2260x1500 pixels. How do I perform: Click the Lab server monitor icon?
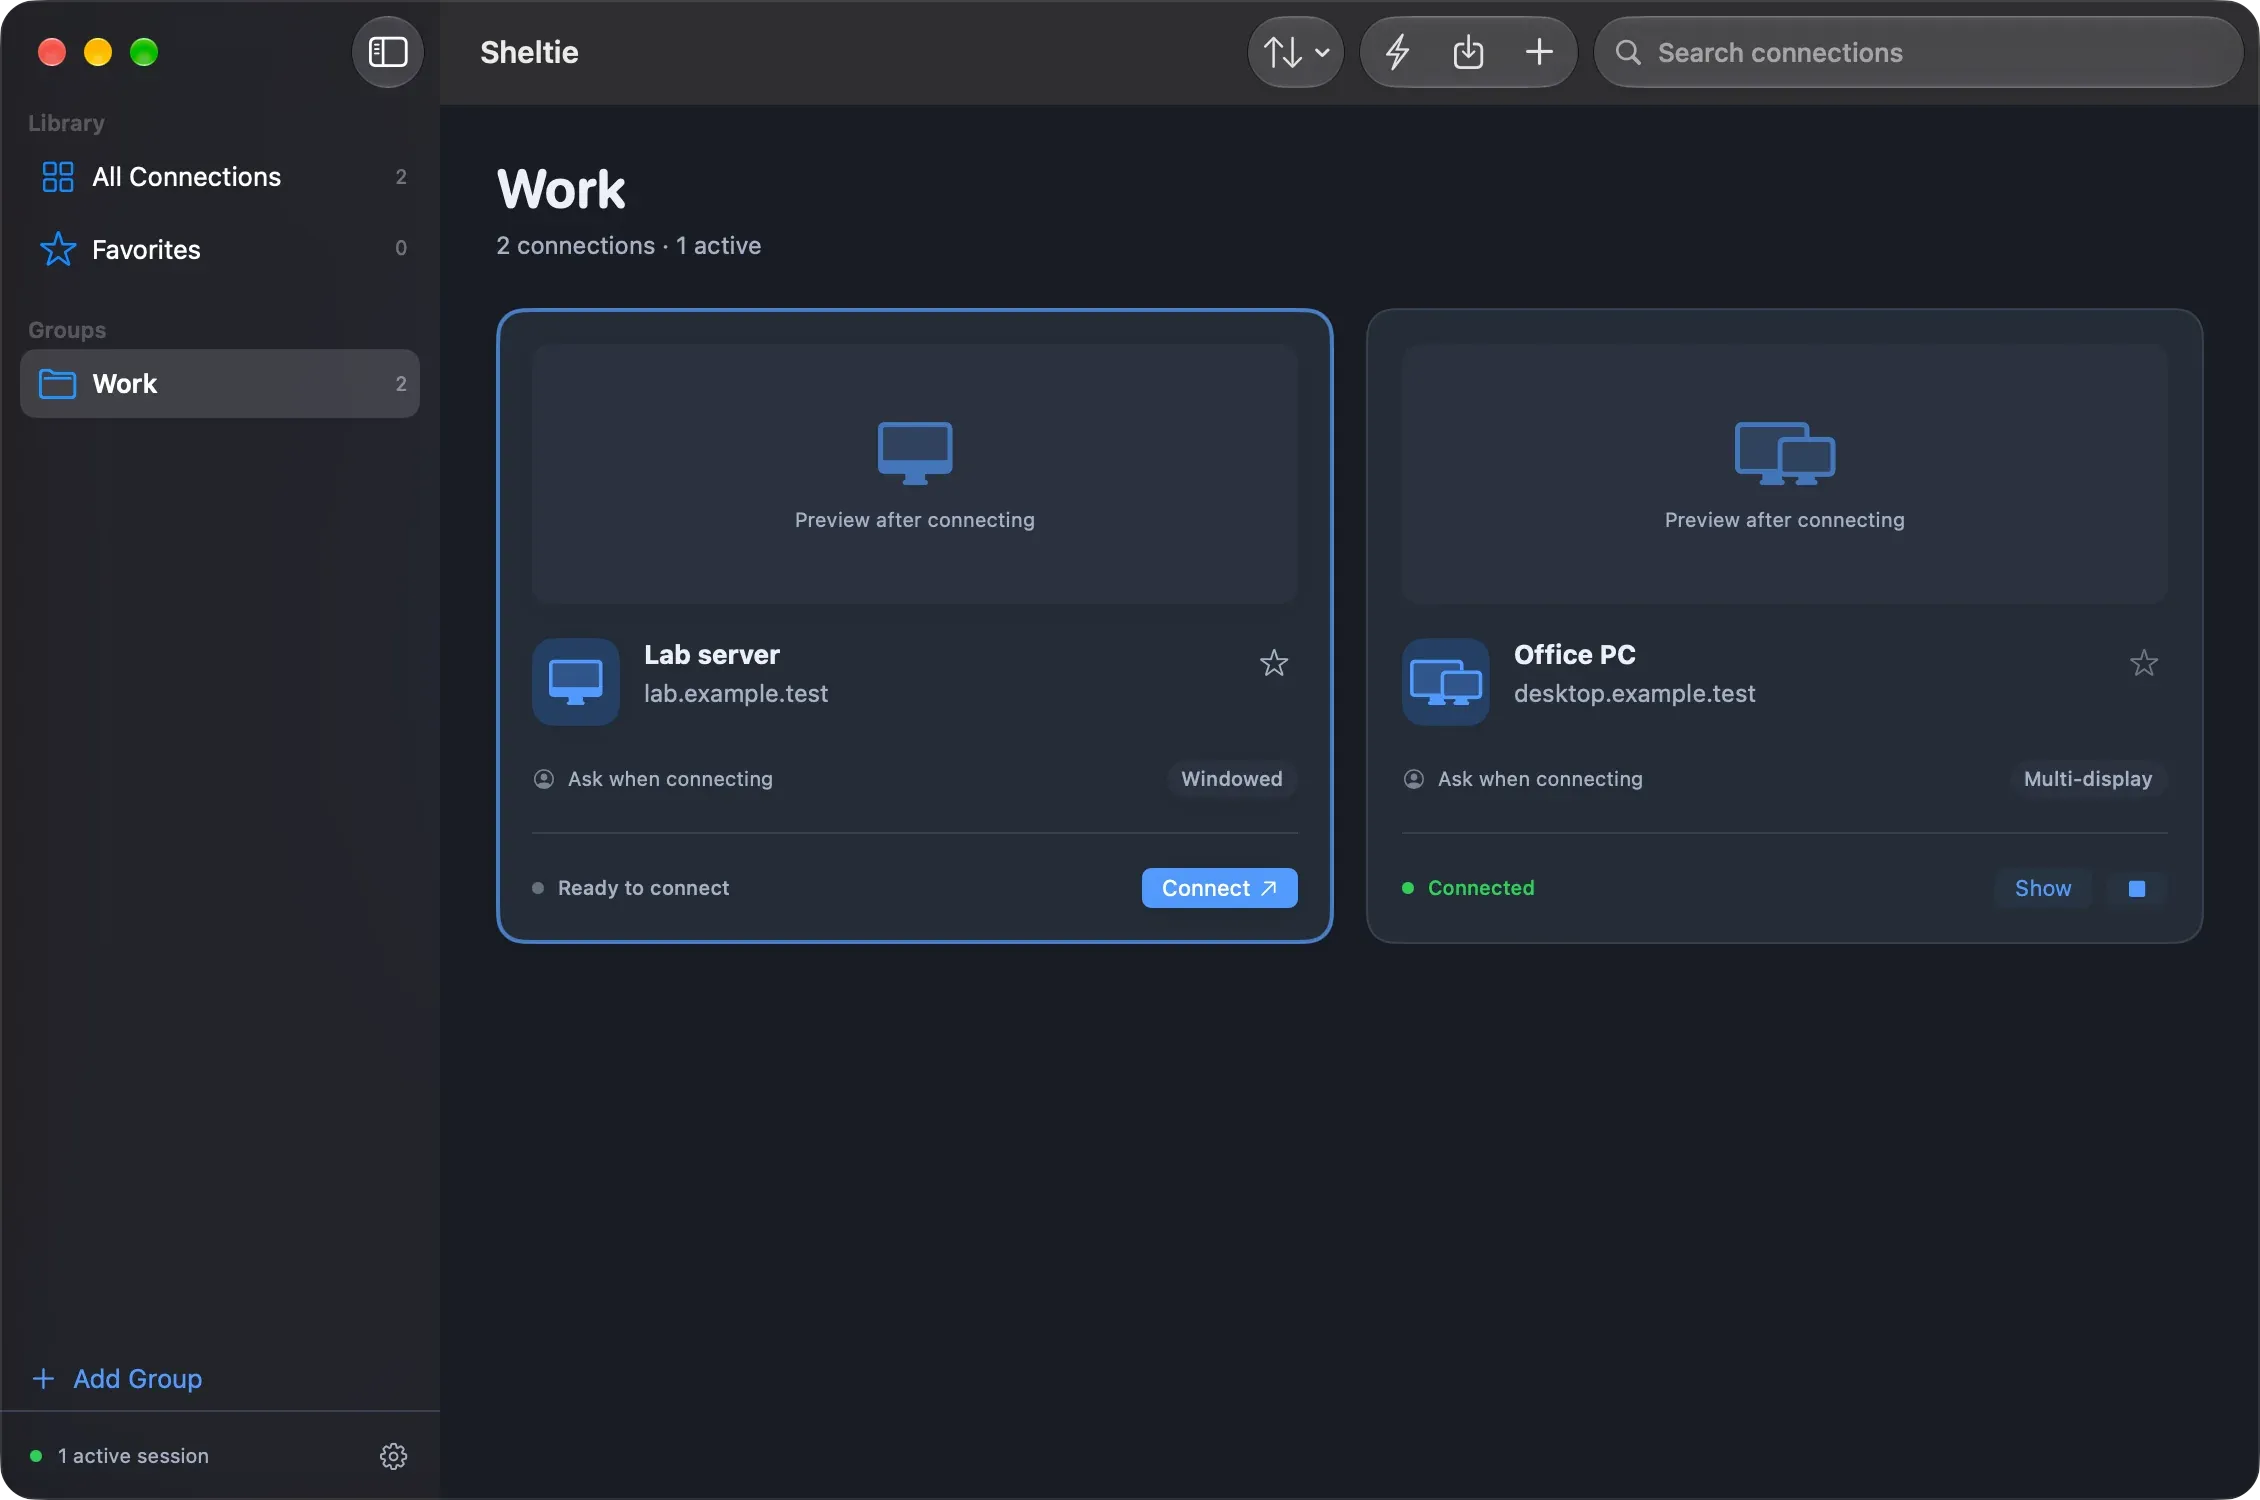(576, 682)
